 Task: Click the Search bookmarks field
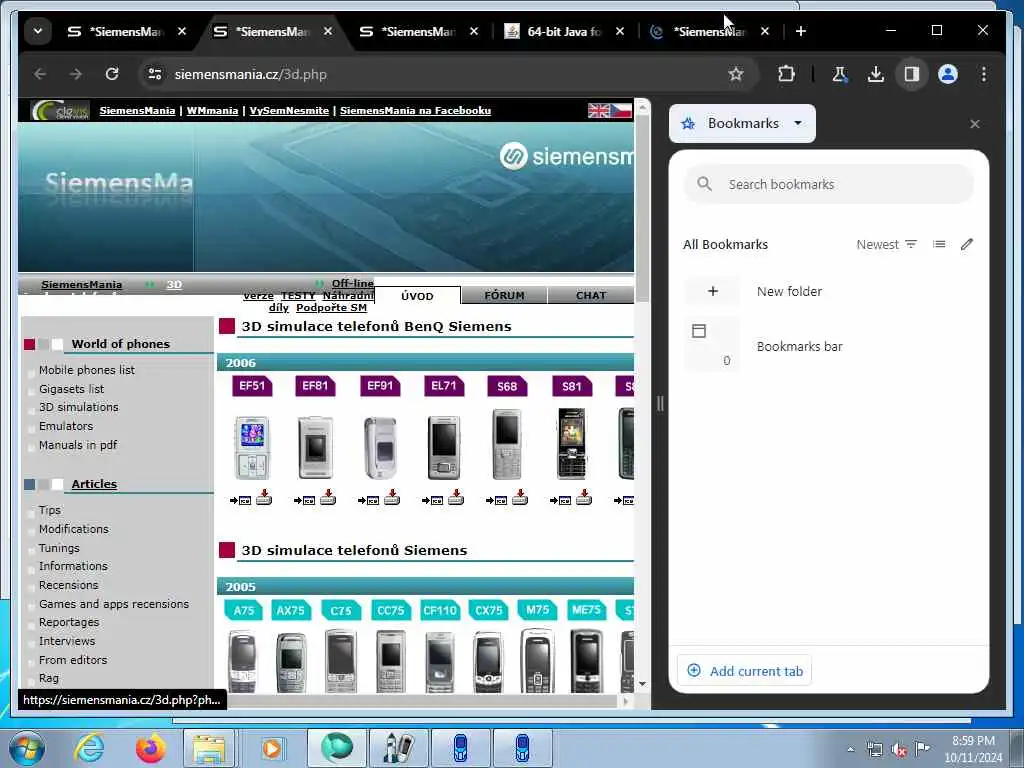pyautogui.click(x=829, y=184)
